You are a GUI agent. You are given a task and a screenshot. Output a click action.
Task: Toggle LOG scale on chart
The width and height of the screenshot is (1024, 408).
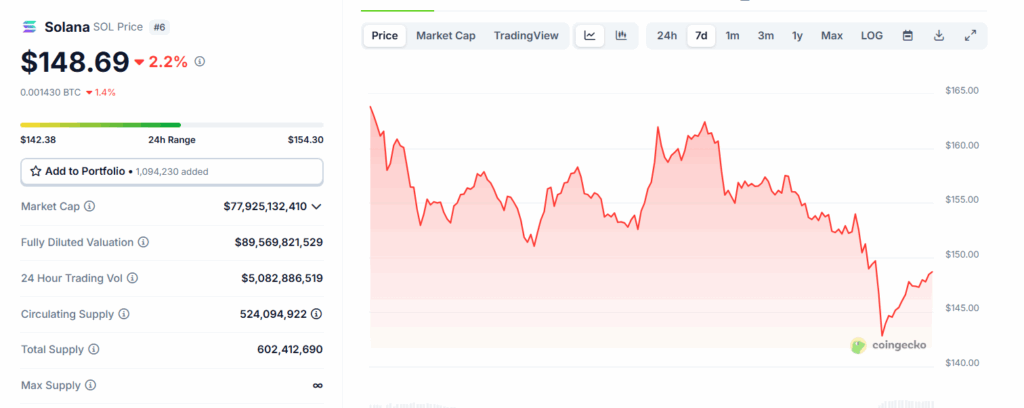pos(872,36)
